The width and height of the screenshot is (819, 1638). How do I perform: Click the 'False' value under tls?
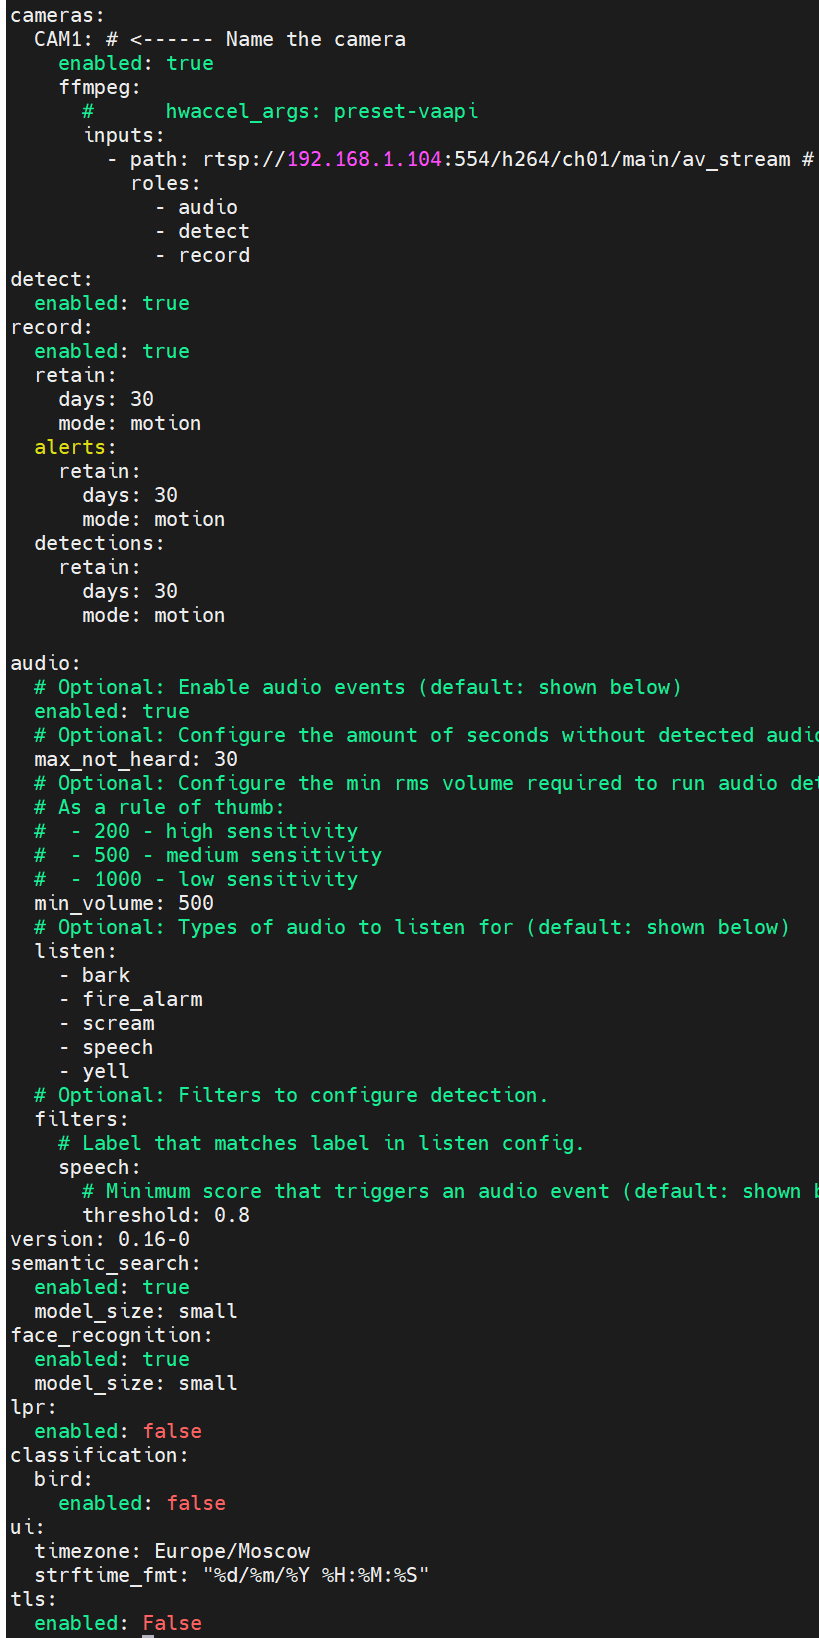click(172, 1623)
